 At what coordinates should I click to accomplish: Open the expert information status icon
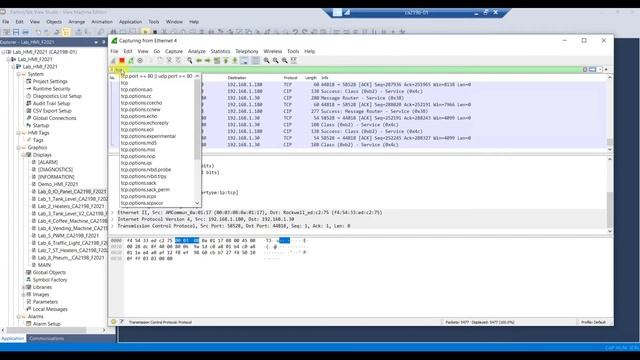(x=113, y=322)
